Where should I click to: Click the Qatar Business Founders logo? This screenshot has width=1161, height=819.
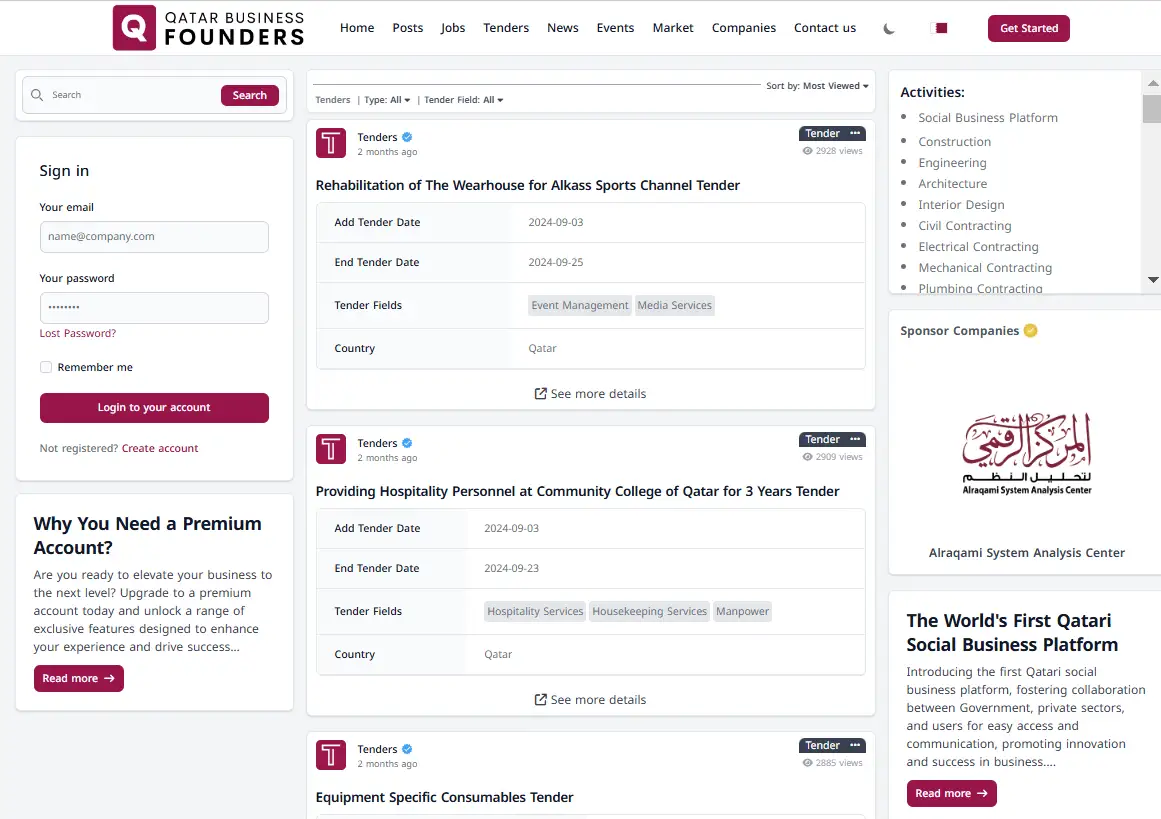pyautogui.click(x=208, y=28)
